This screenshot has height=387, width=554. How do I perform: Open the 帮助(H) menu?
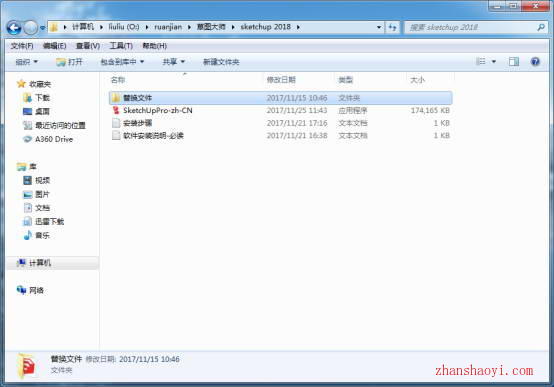154,46
